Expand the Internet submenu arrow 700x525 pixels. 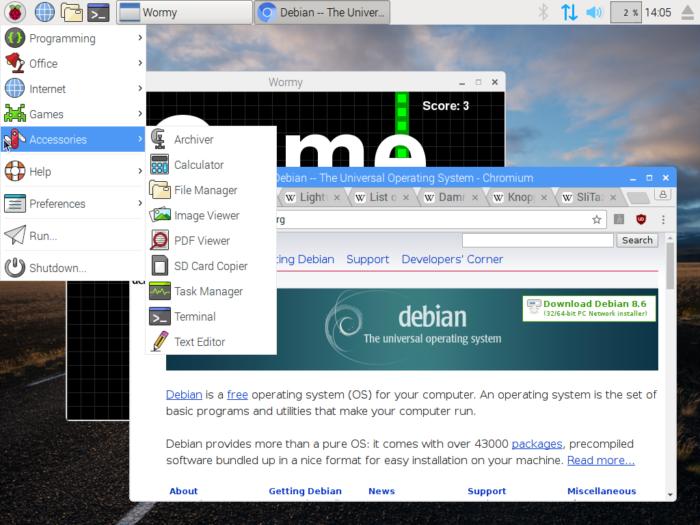click(x=140, y=88)
